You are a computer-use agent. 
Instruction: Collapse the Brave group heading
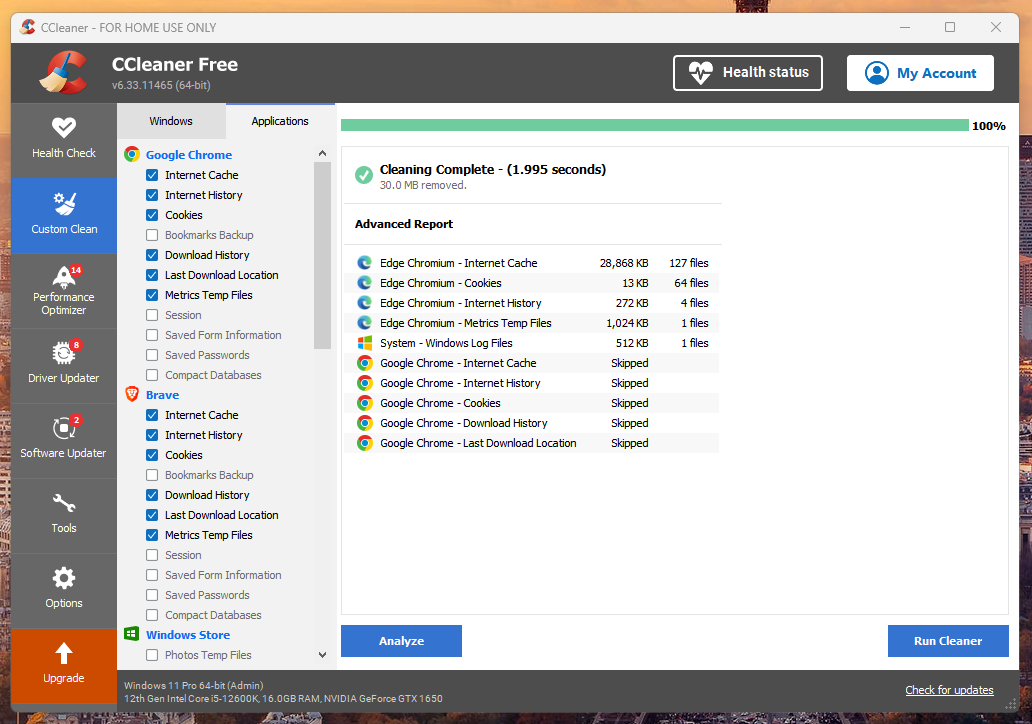[163, 395]
